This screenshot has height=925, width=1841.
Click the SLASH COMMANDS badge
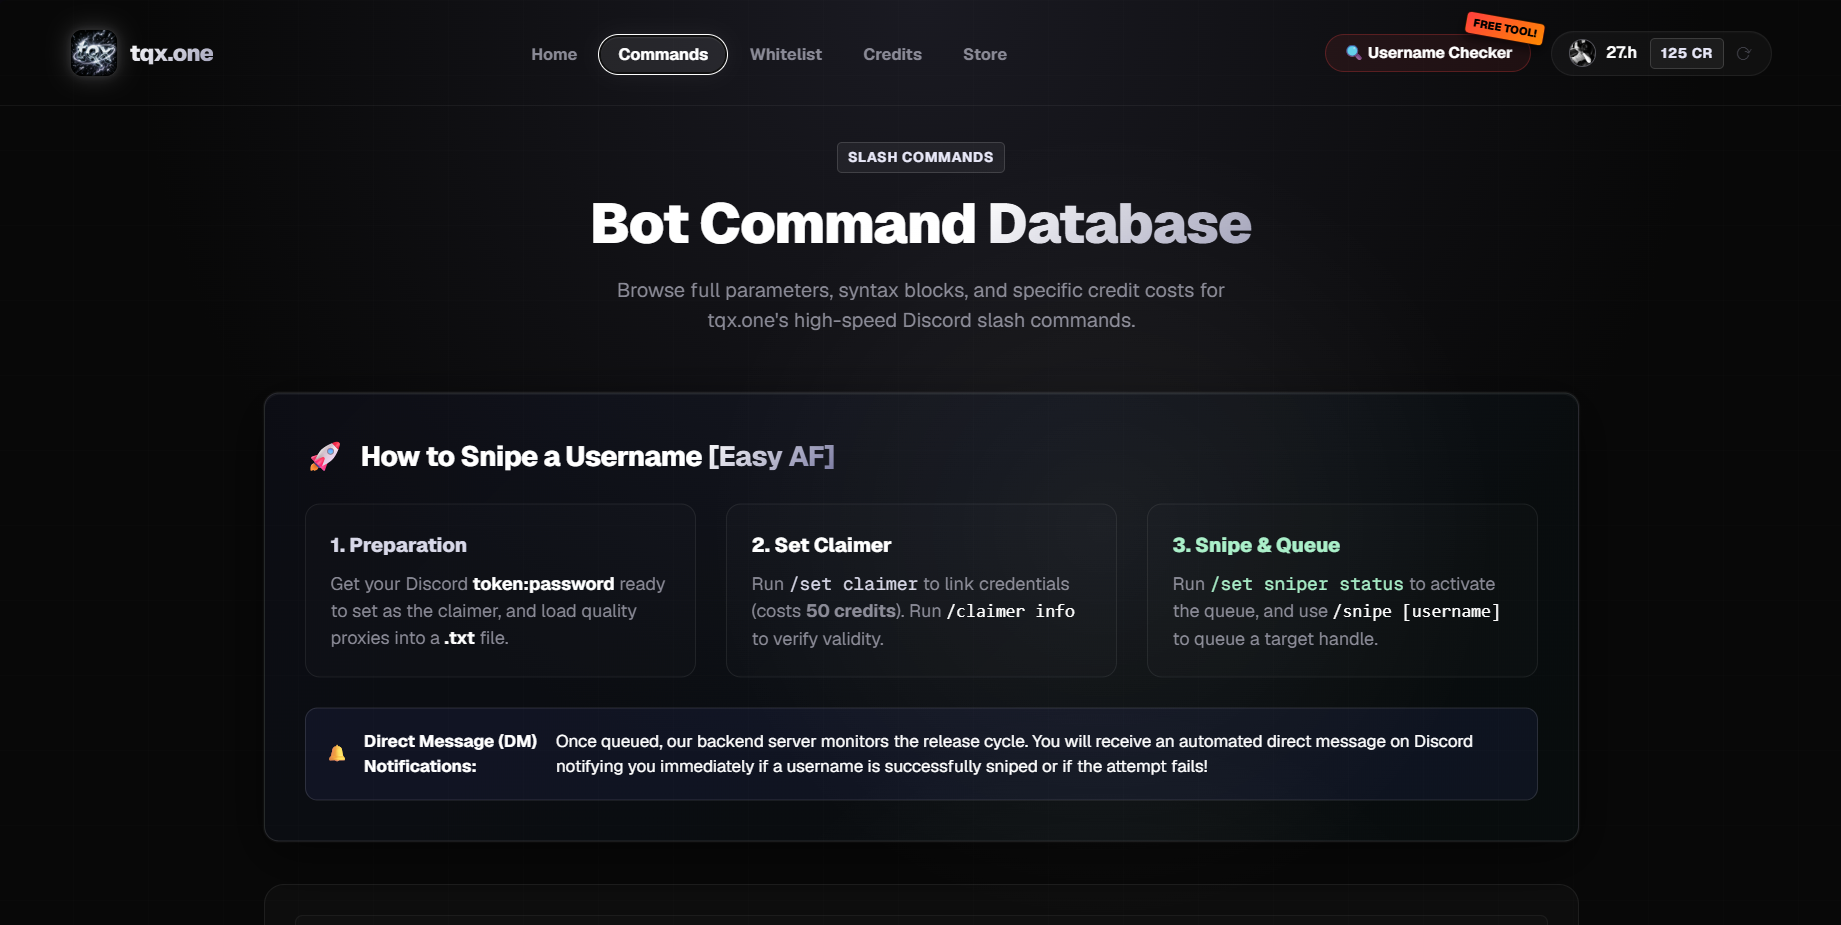921,157
